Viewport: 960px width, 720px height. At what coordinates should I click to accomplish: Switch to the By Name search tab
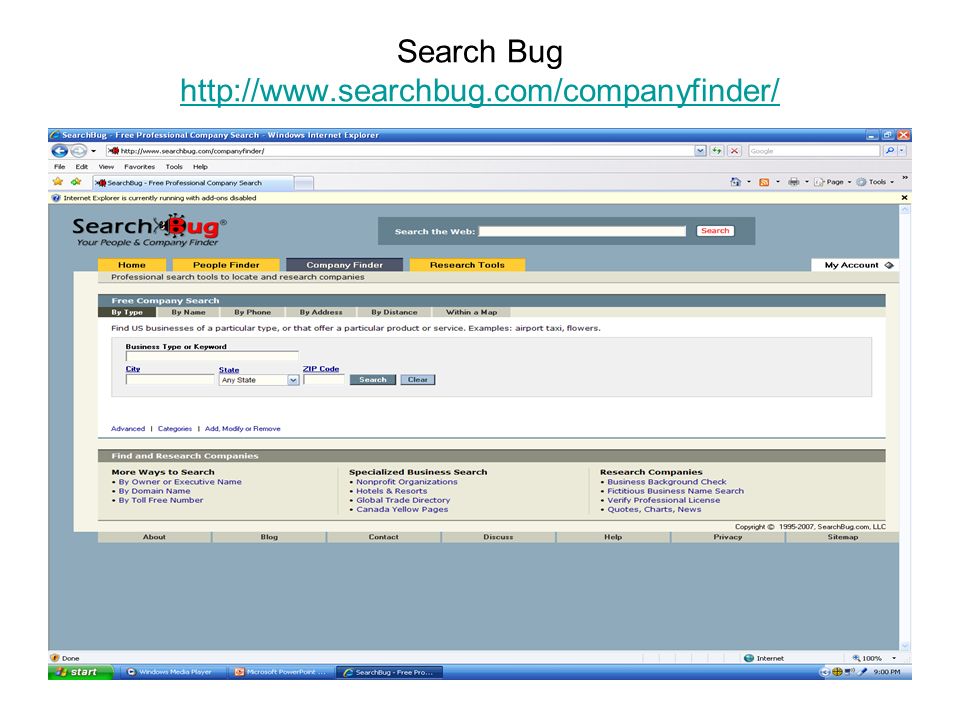pyautogui.click(x=188, y=312)
